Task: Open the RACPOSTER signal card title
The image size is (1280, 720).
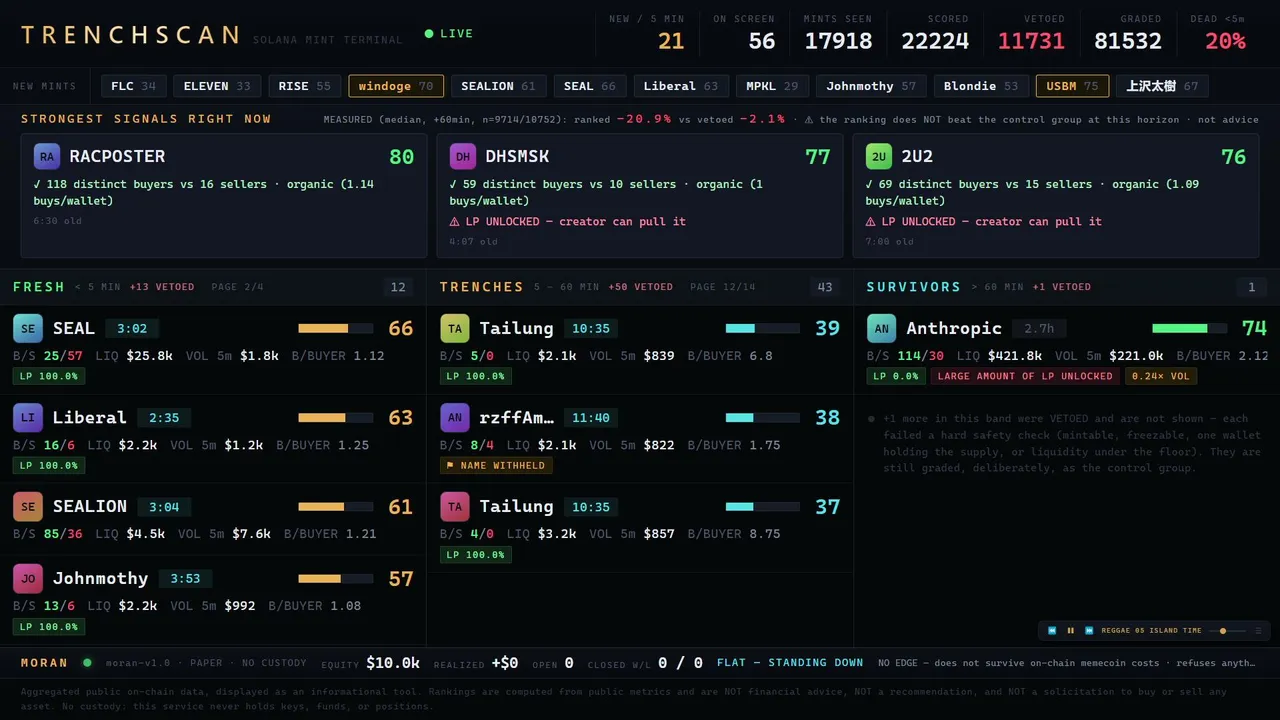Action: tap(117, 156)
